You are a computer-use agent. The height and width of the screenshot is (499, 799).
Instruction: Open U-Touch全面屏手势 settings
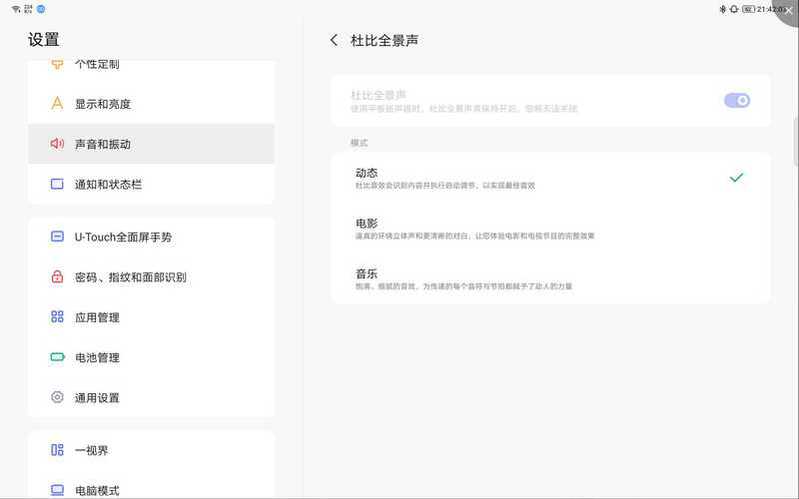tap(151, 237)
